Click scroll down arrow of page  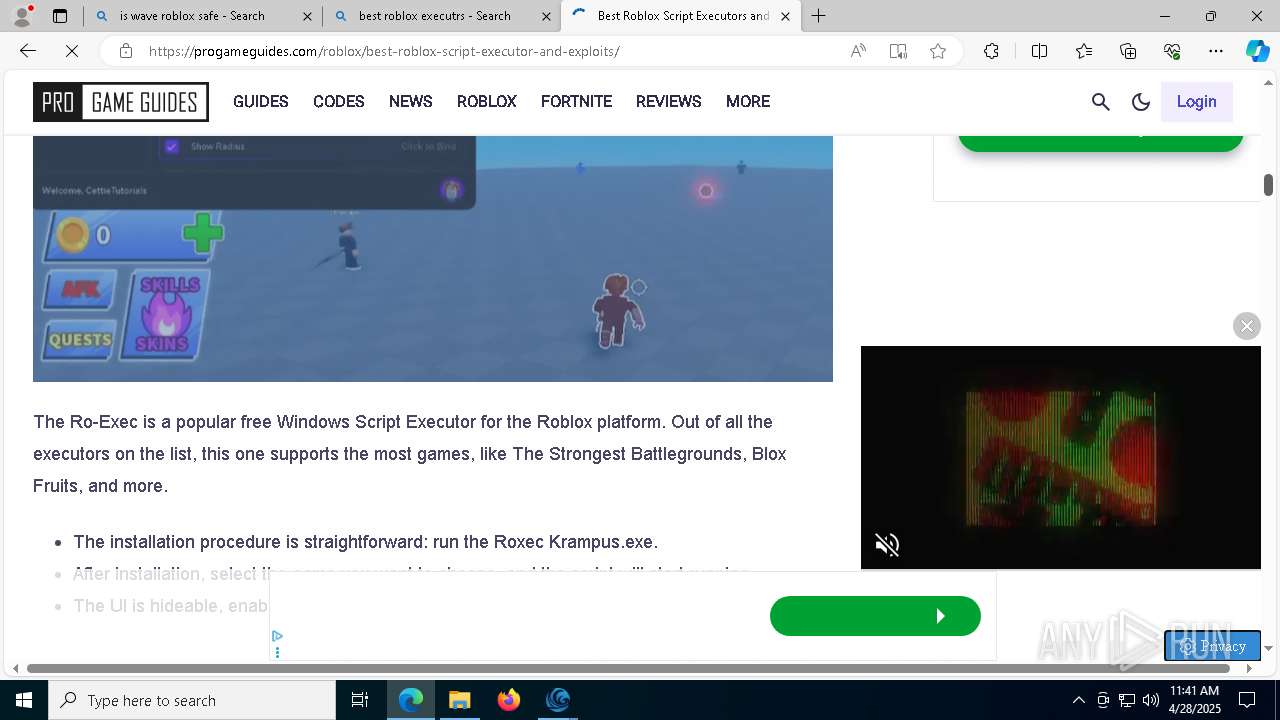click(x=1268, y=648)
